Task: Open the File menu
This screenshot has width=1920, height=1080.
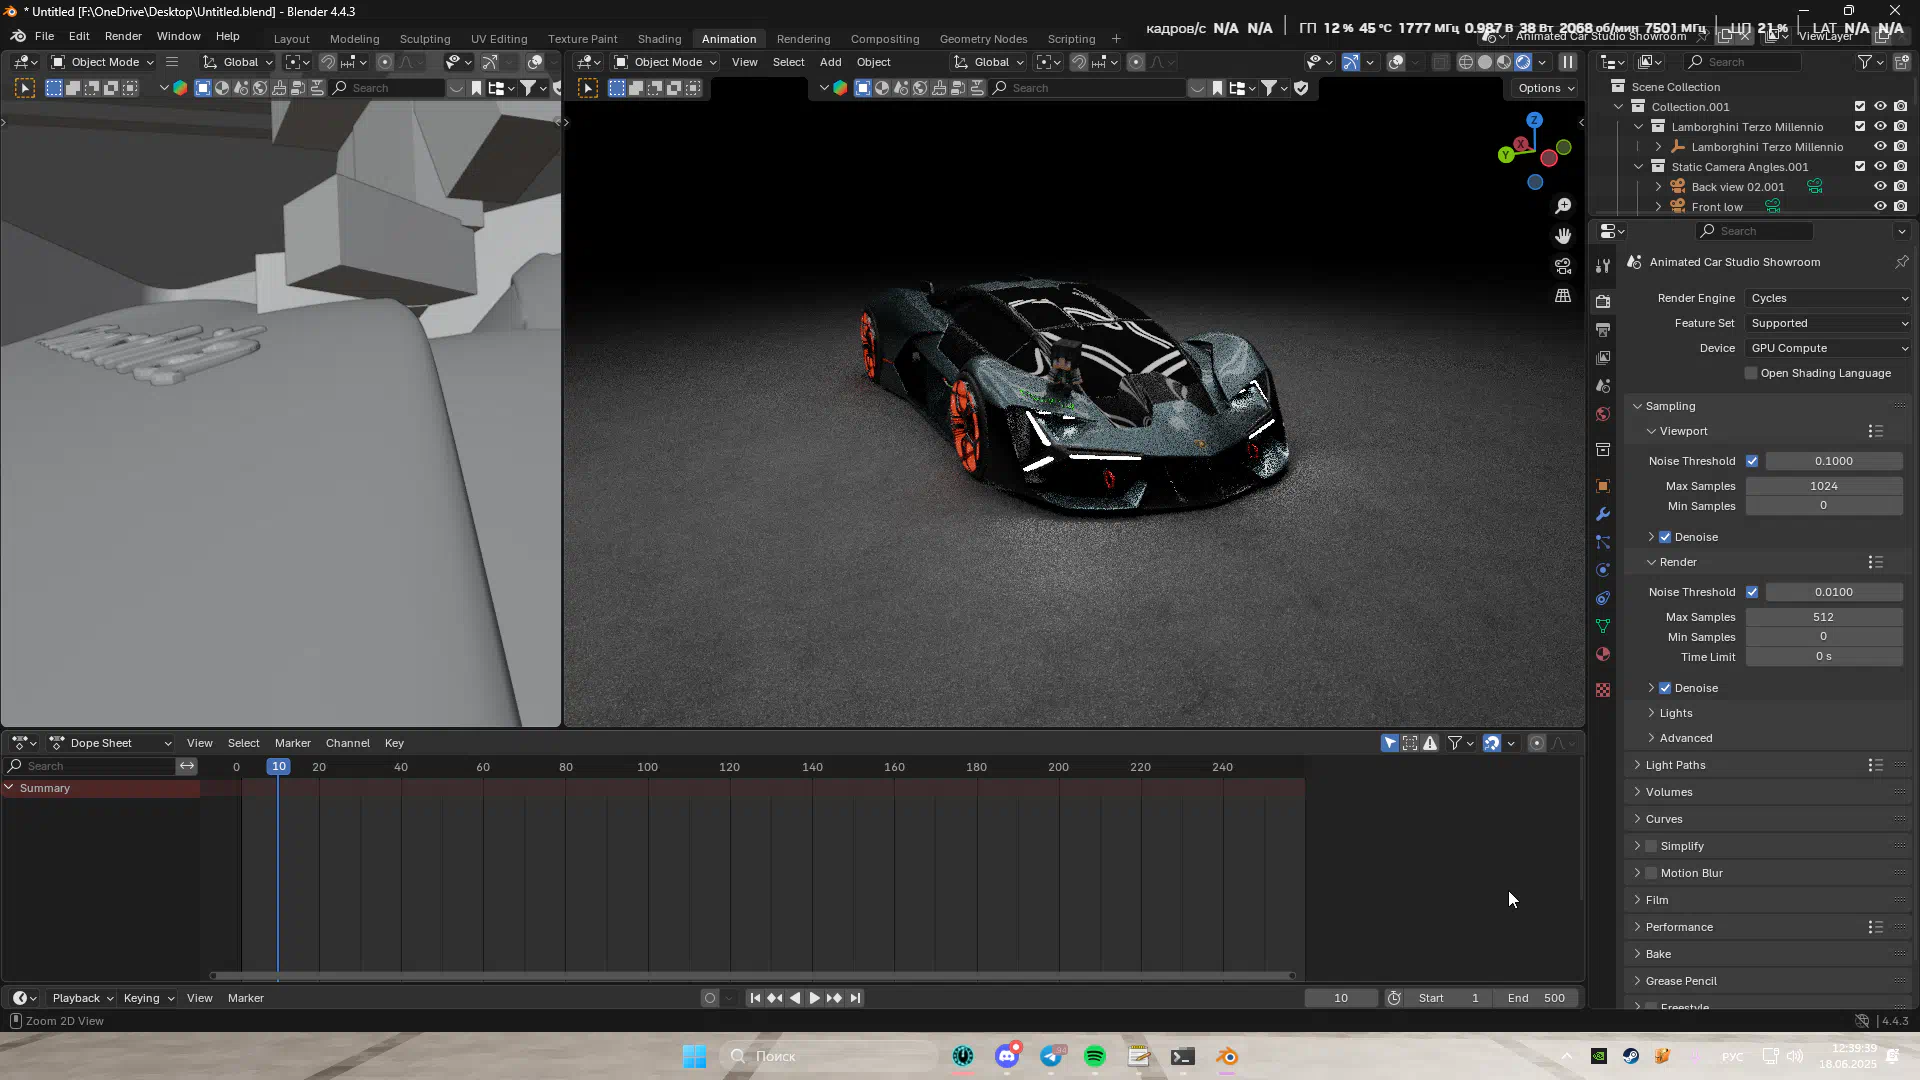Action: pyautogui.click(x=44, y=36)
